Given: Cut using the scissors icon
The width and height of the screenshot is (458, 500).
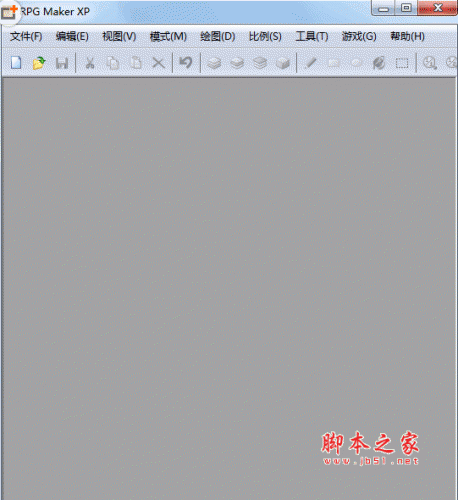Looking at the screenshot, I should pyautogui.click(x=90, y=63).
